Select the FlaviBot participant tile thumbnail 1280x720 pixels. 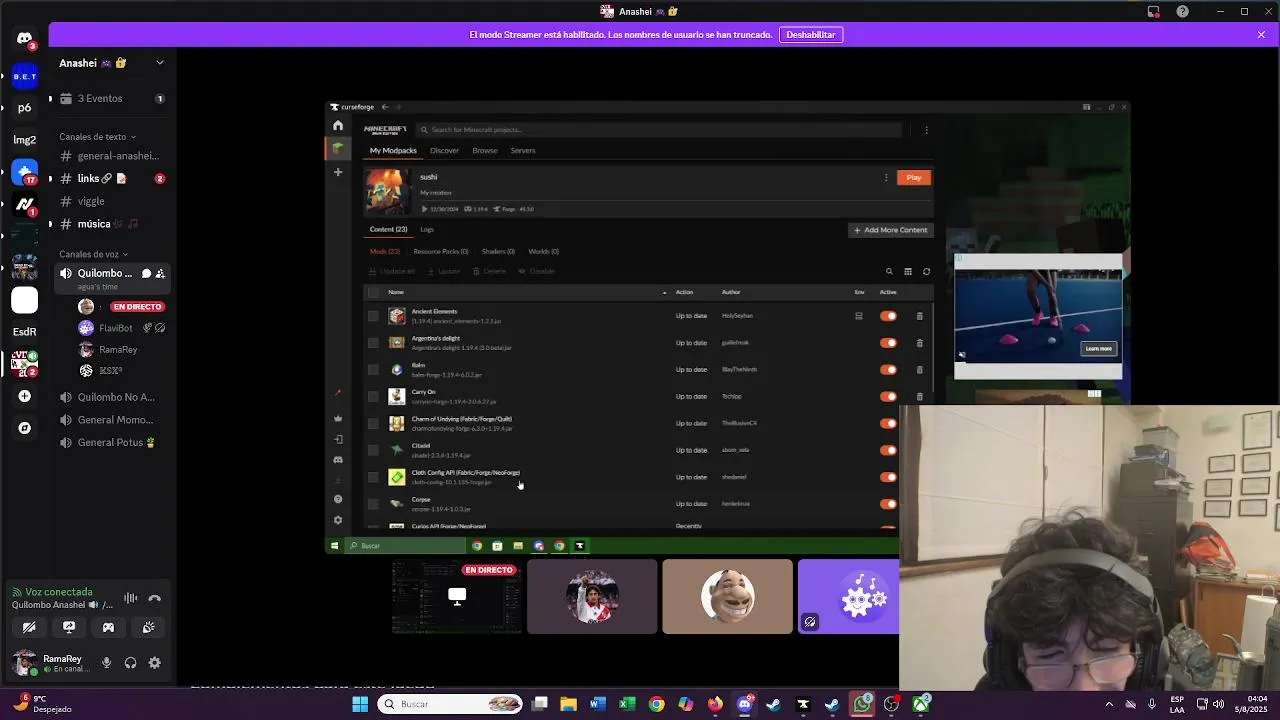(x=848, y=597)
